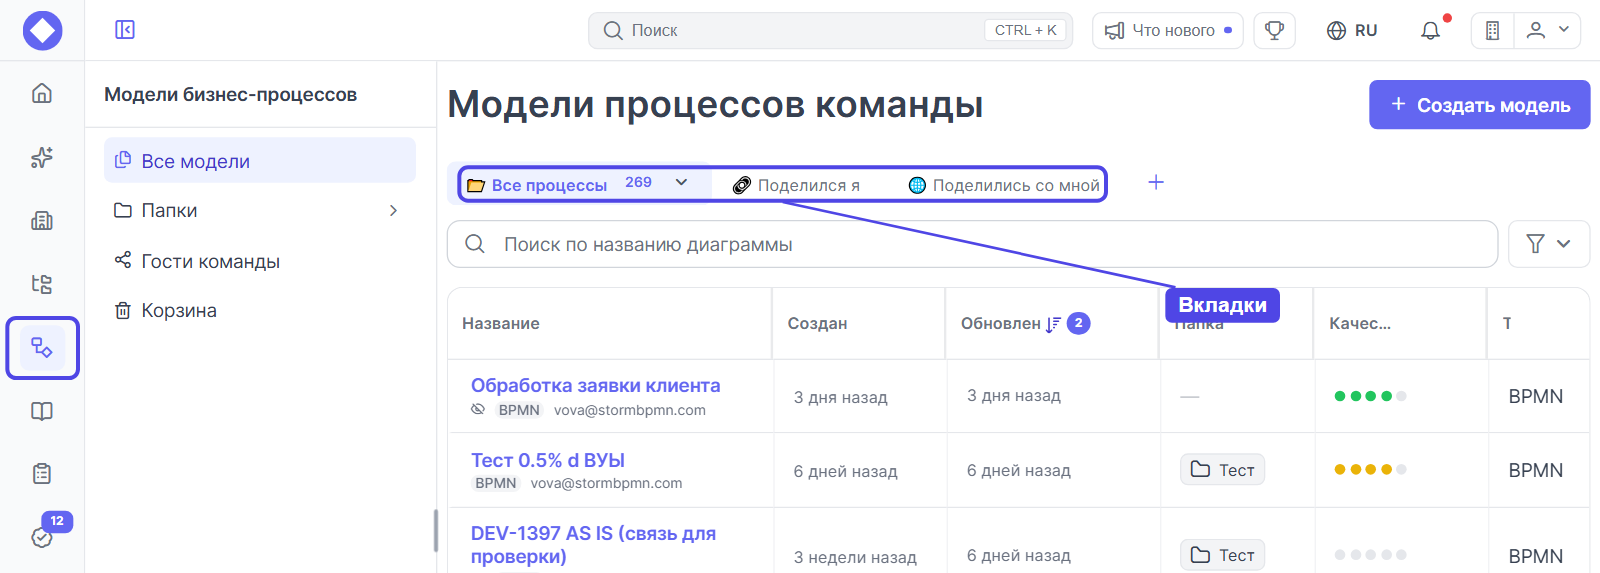
Task: Open the process models sidebar icon
Action: point(42,348)
